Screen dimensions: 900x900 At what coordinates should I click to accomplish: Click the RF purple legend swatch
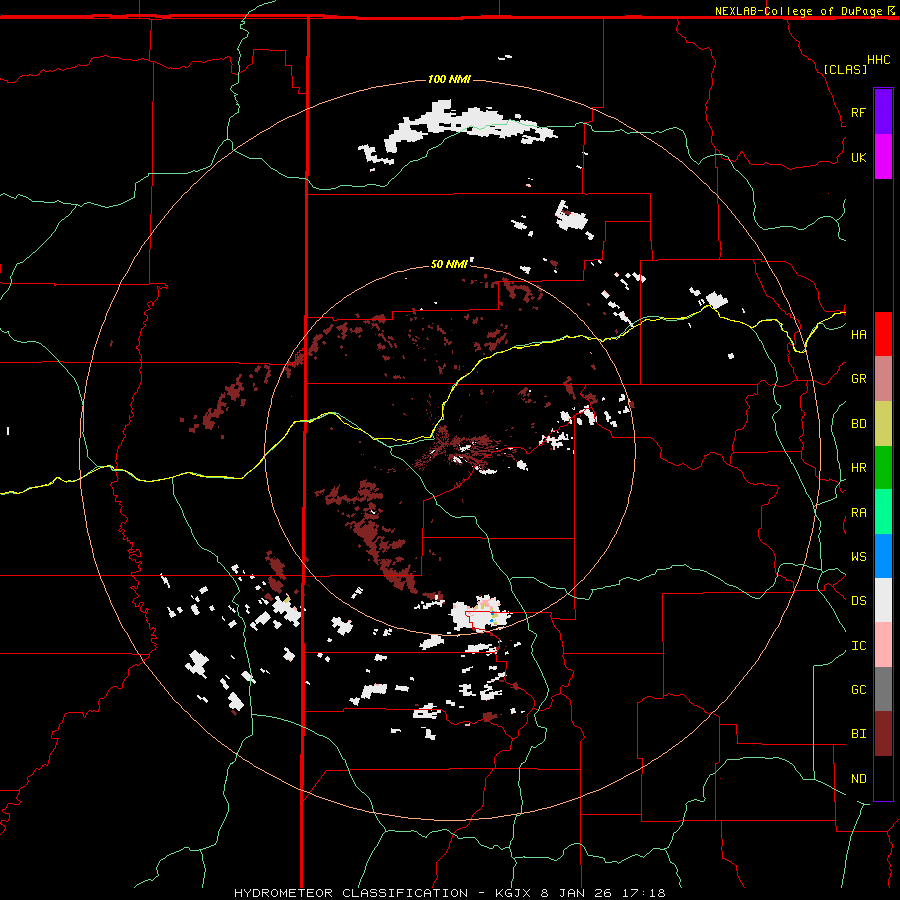tap(883, 112)
